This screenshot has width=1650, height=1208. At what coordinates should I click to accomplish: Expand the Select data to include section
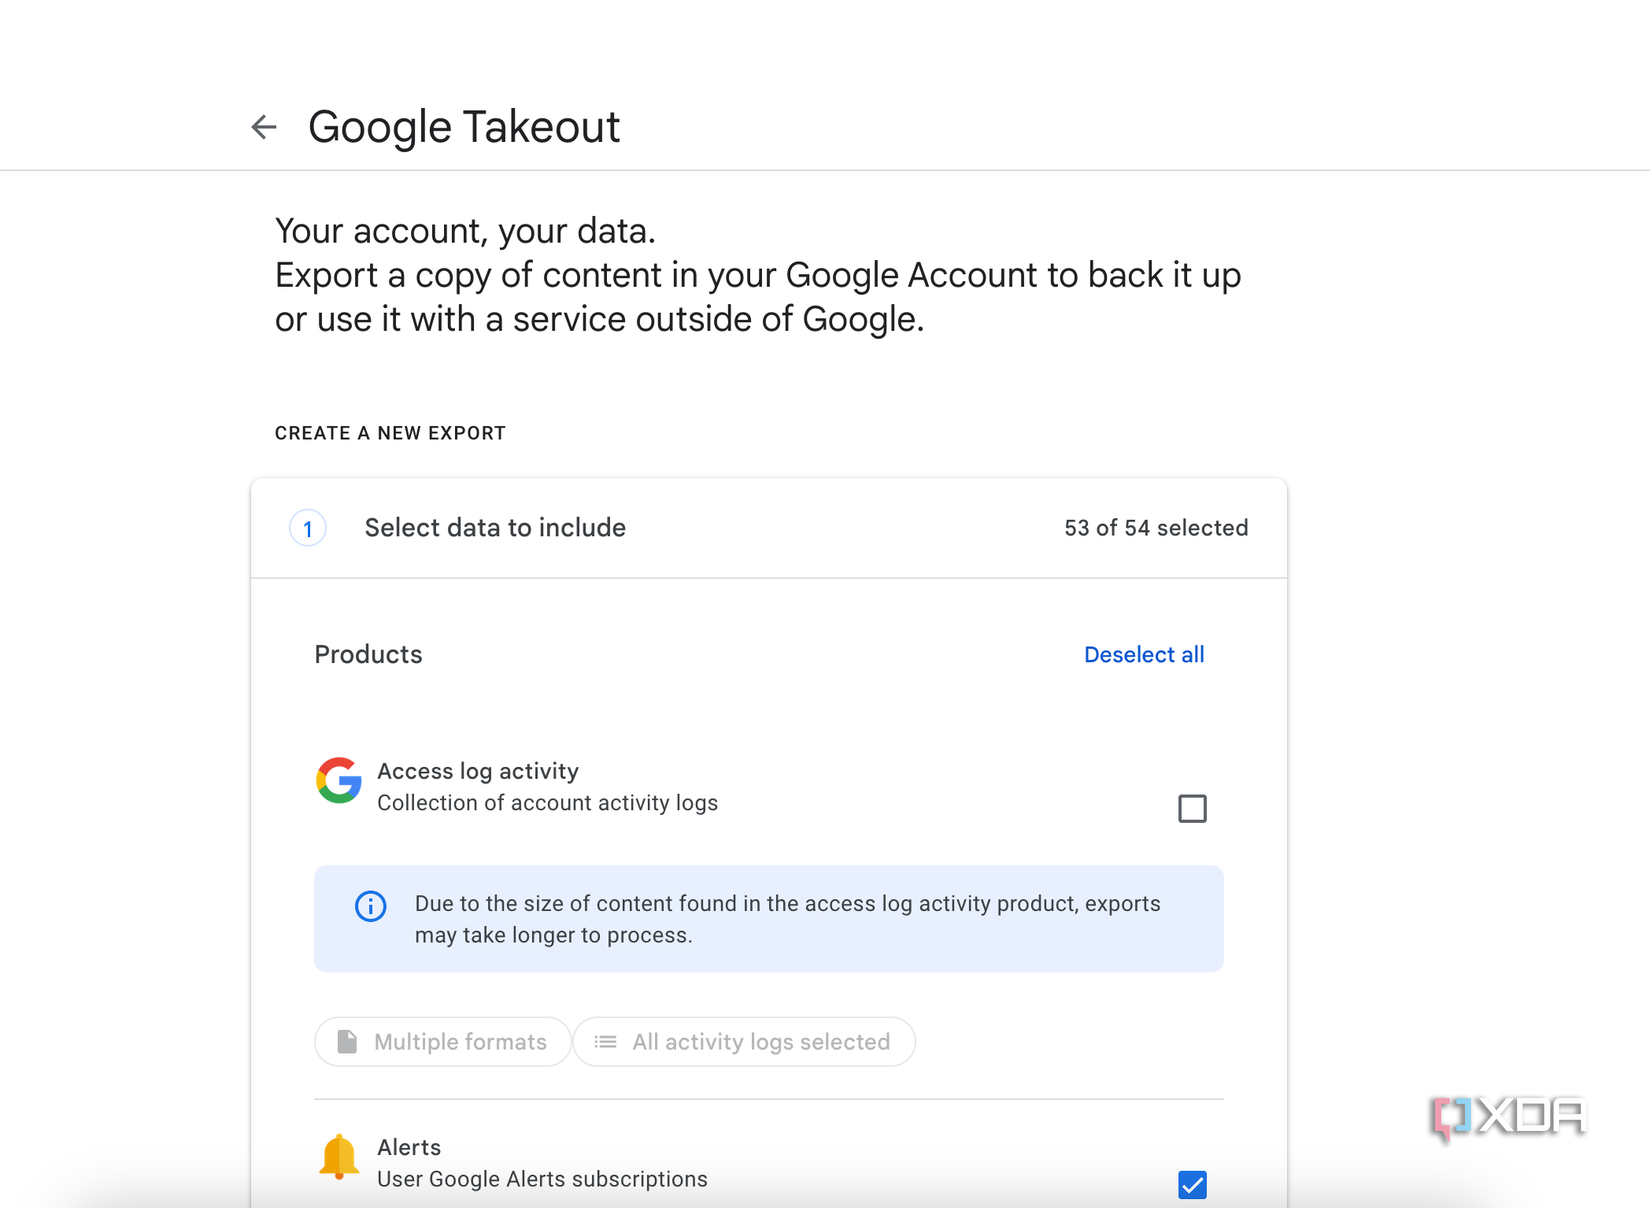(495, 528)
